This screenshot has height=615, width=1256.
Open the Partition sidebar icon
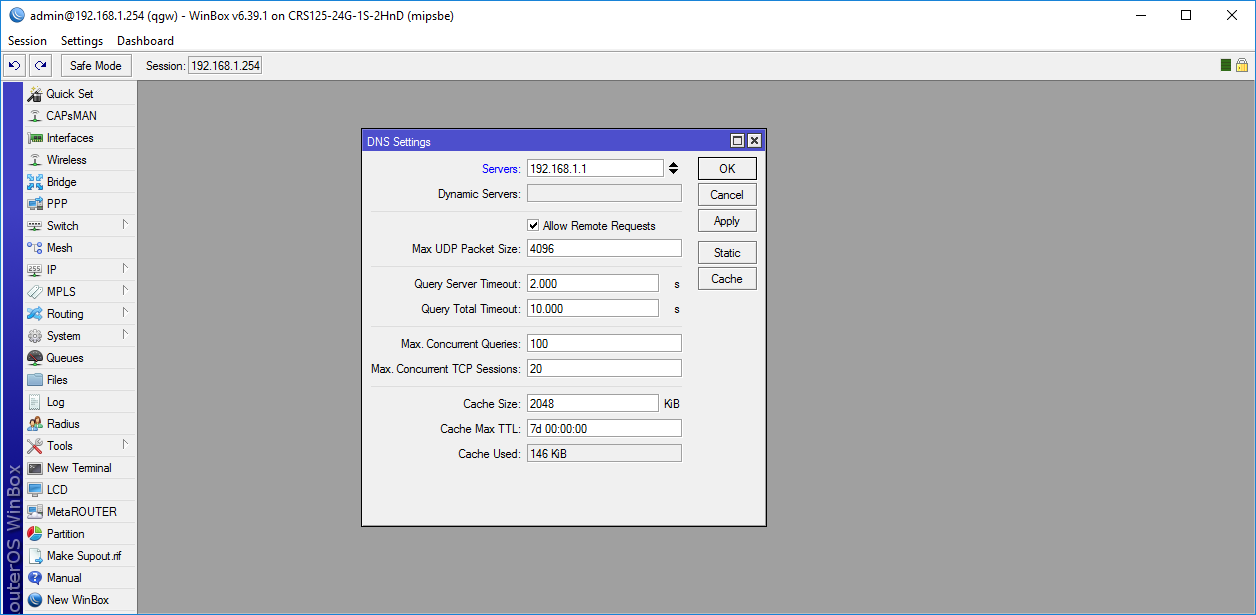35,534
